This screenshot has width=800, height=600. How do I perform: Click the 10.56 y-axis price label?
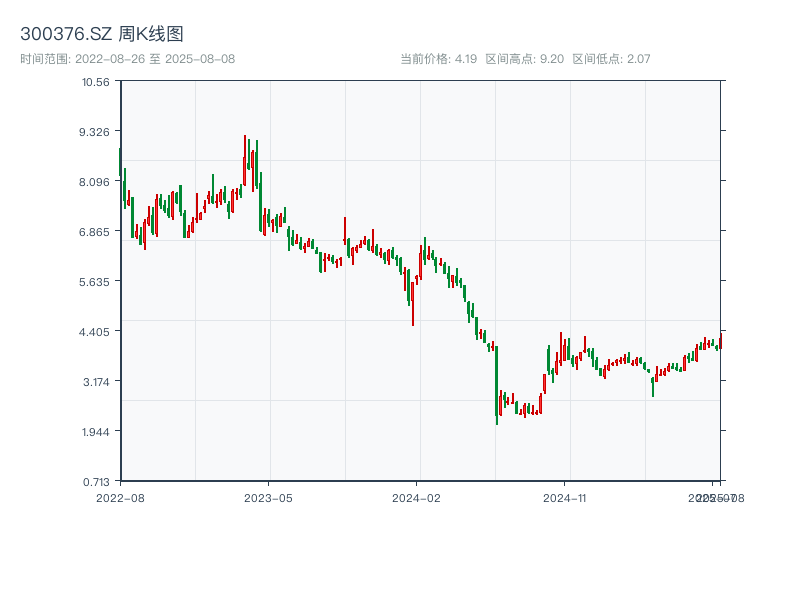(96, 82)
